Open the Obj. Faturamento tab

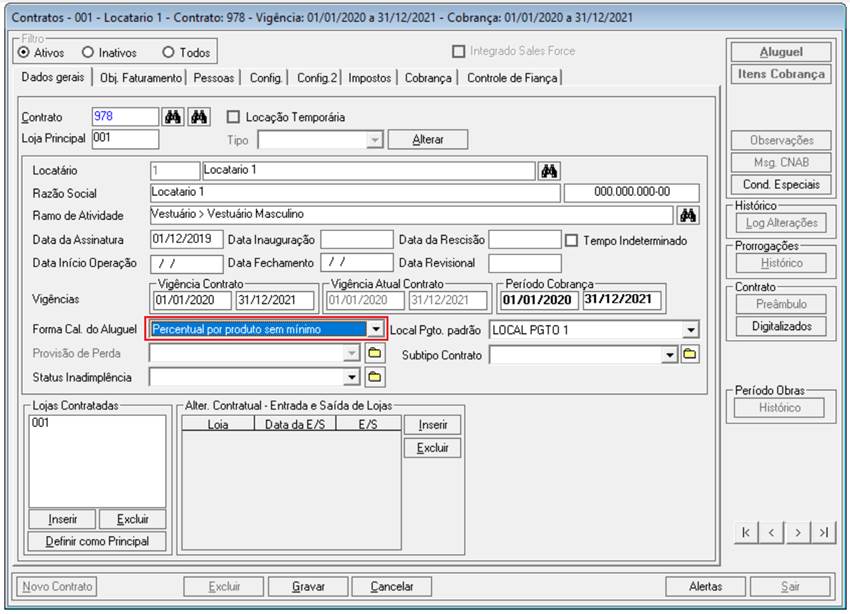pos(140,78)
